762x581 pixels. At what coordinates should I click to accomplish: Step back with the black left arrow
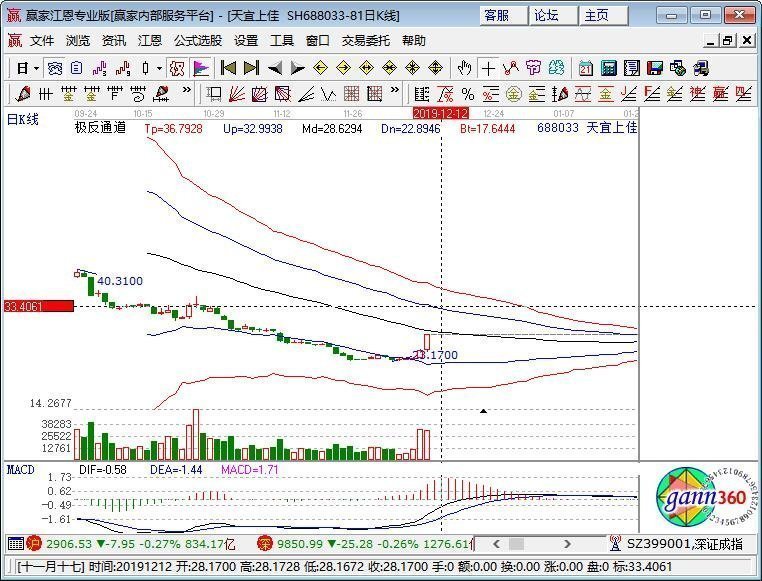pyautogui.click(x=275, y=68)
